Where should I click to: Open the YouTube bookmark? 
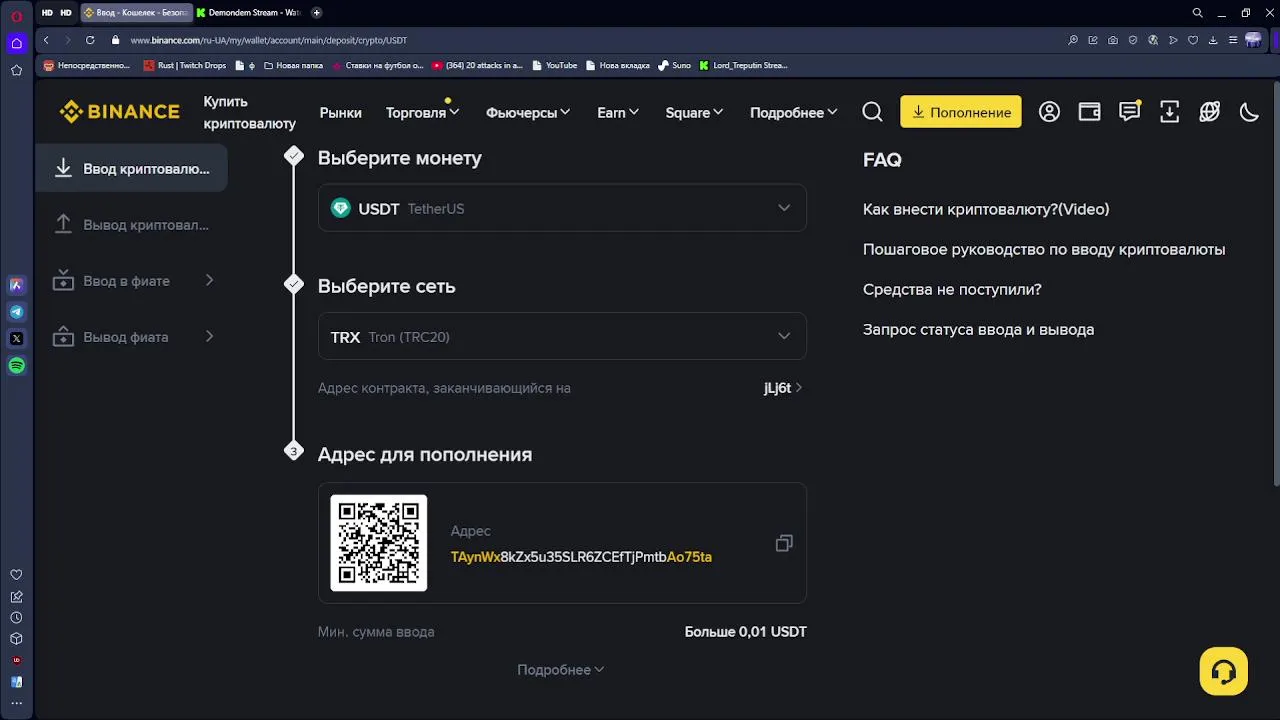click(555, 66)
